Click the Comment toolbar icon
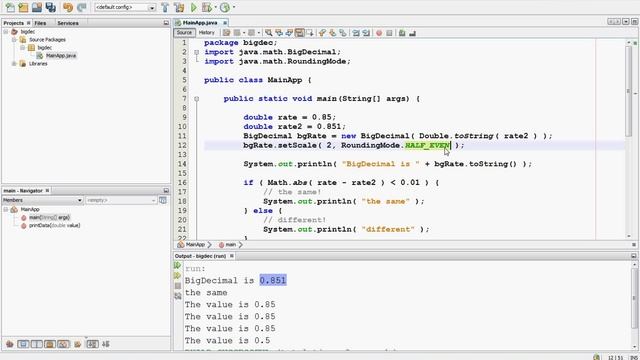 [402, 33]
